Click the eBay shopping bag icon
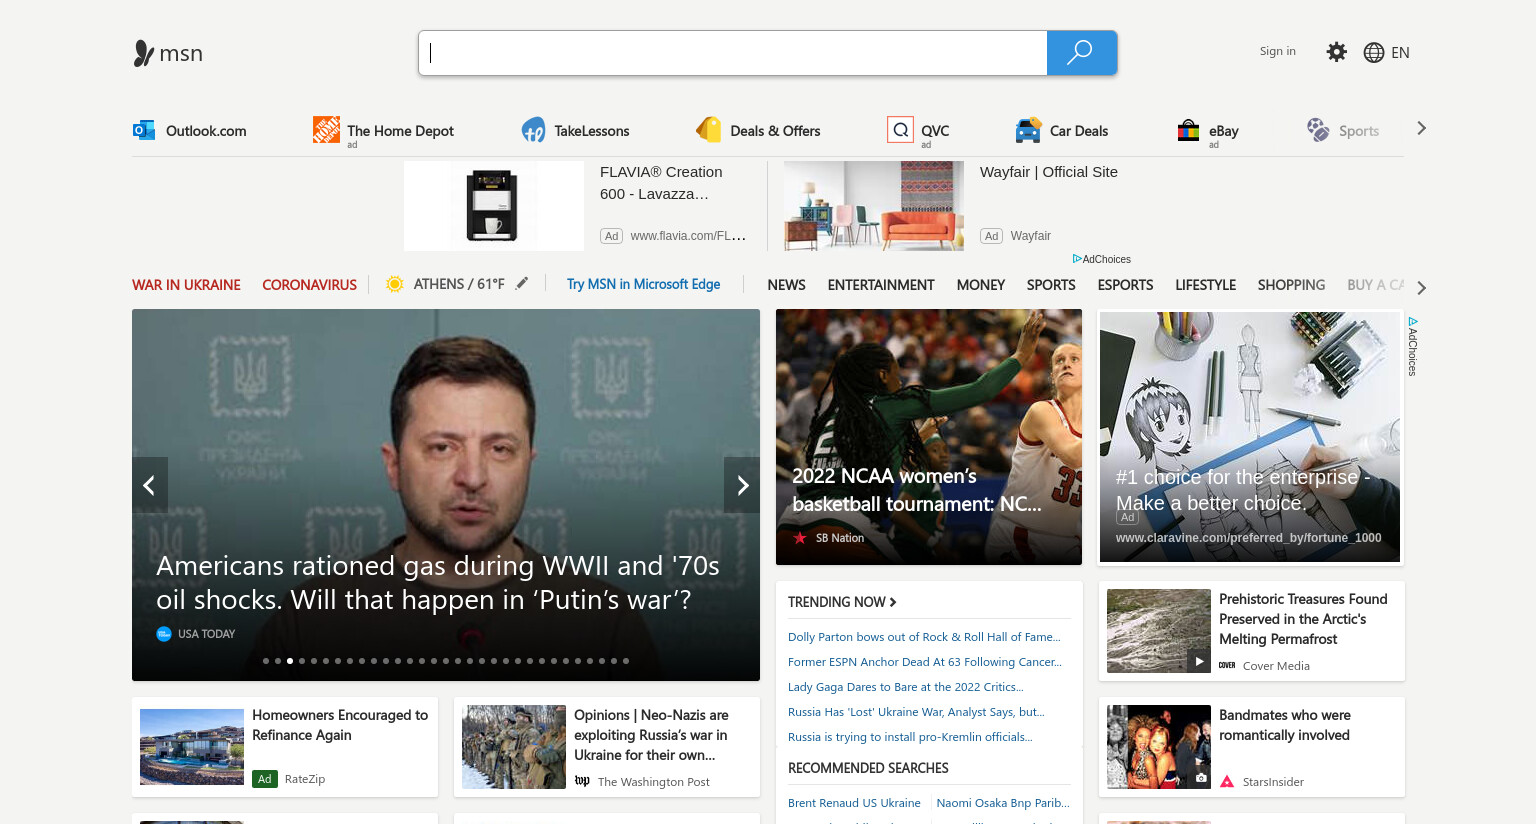Screen dimensions: 1536x824 click(x=1188, y=130)
